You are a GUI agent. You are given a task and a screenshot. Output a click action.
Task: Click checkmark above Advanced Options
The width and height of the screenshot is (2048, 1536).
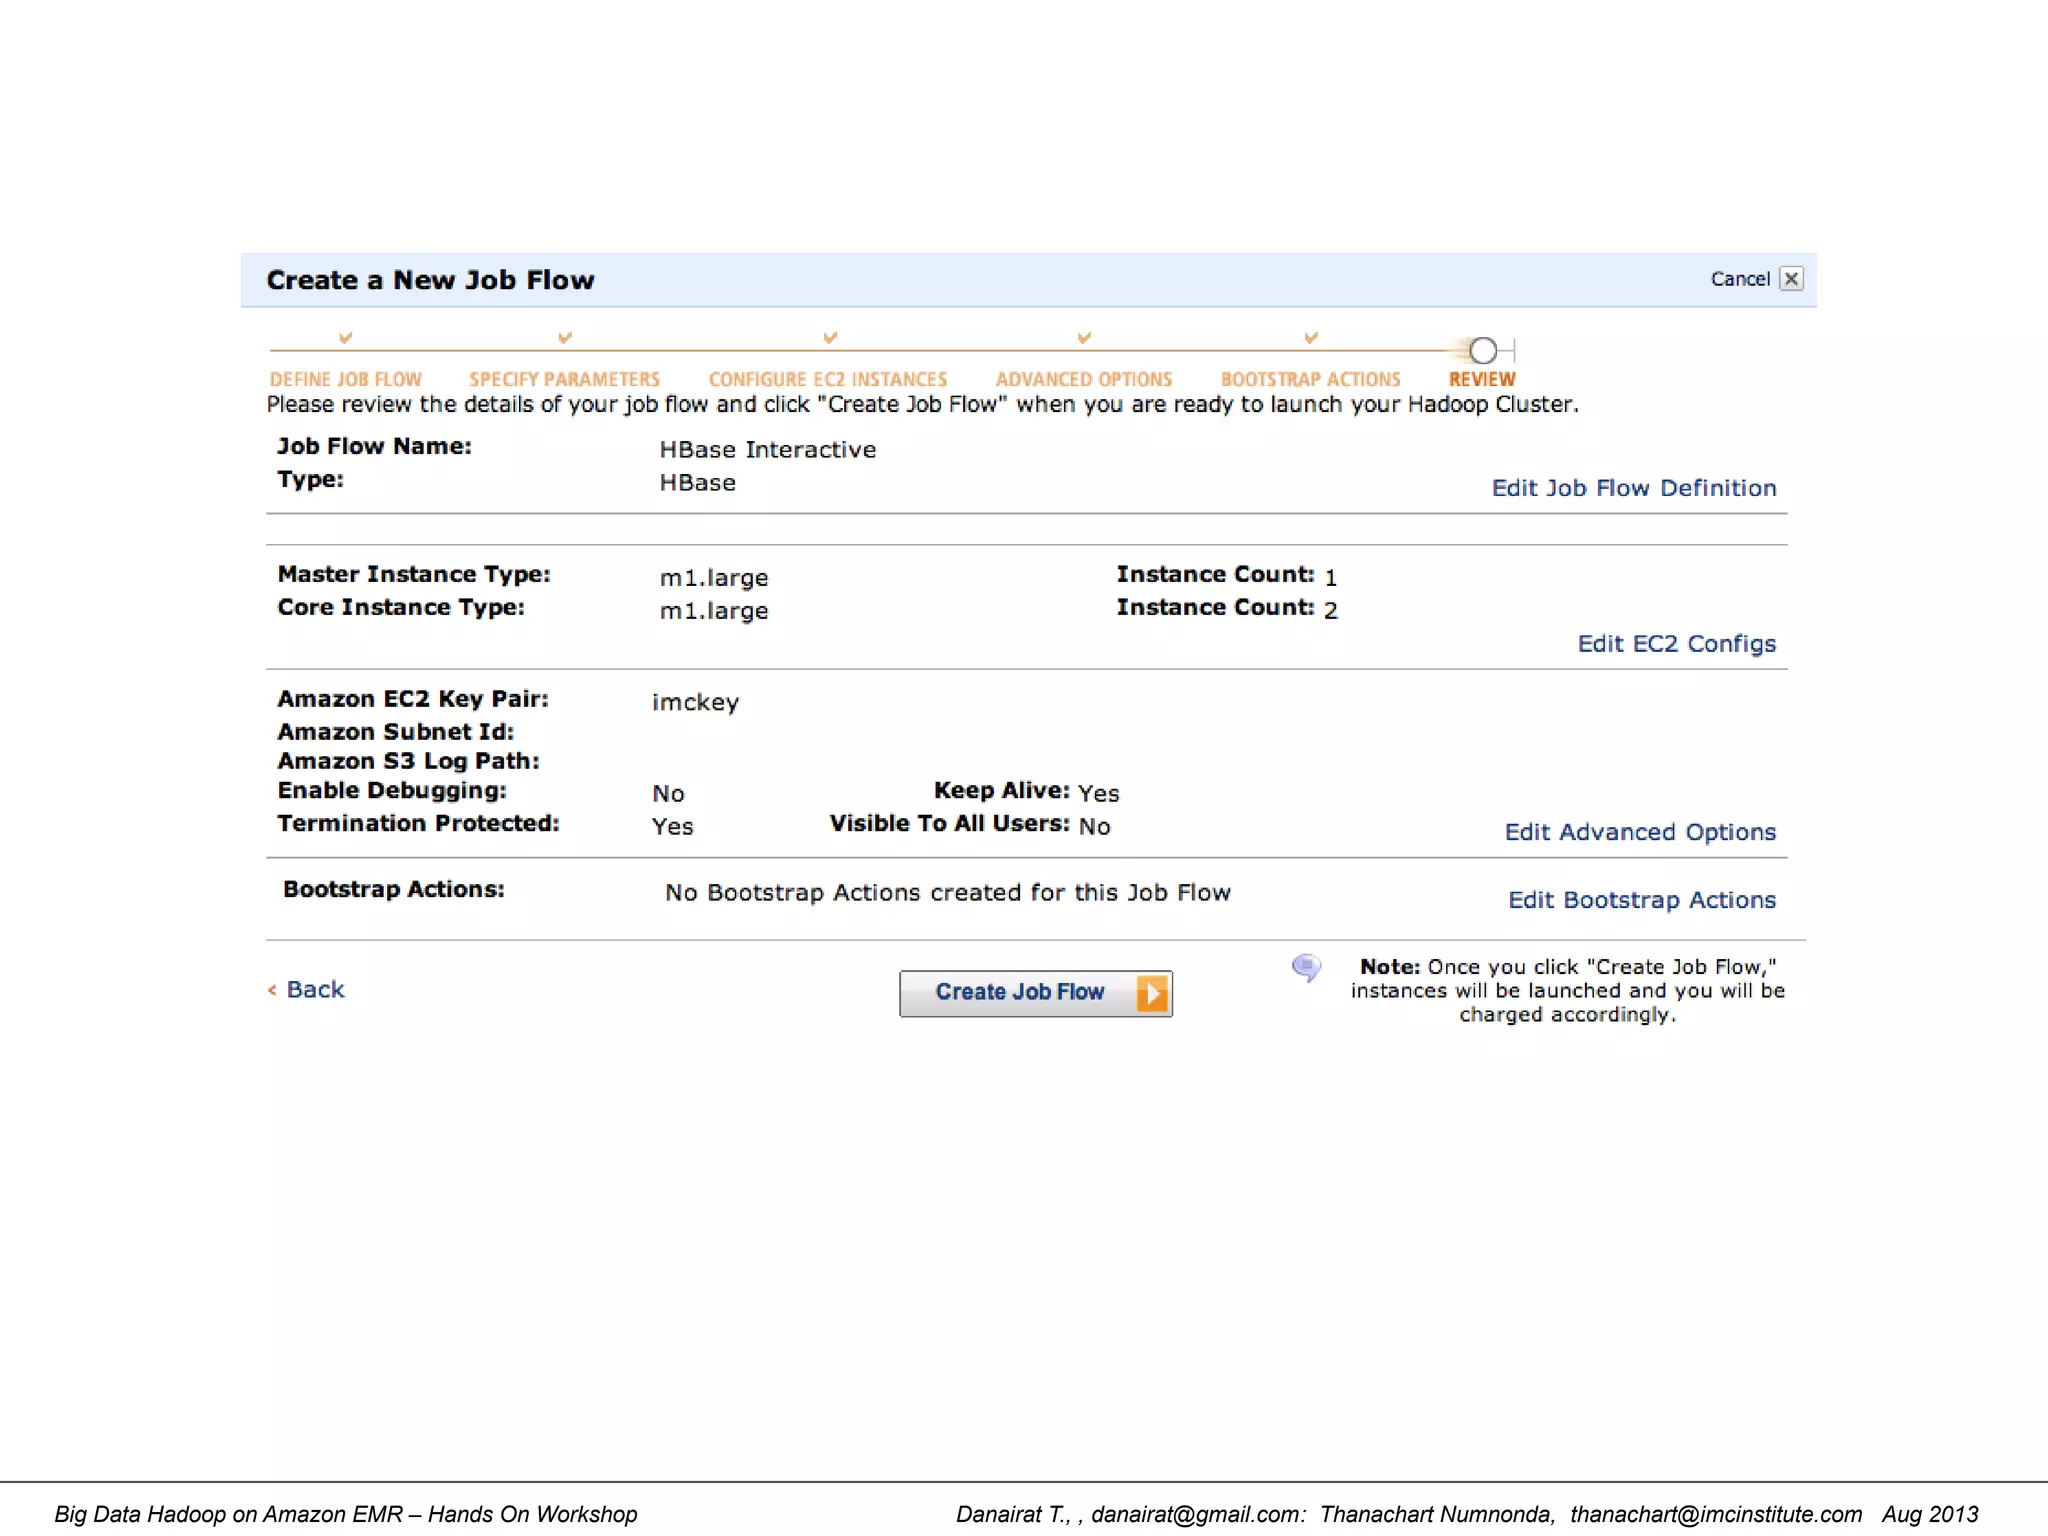click(x=1084, y=338)
